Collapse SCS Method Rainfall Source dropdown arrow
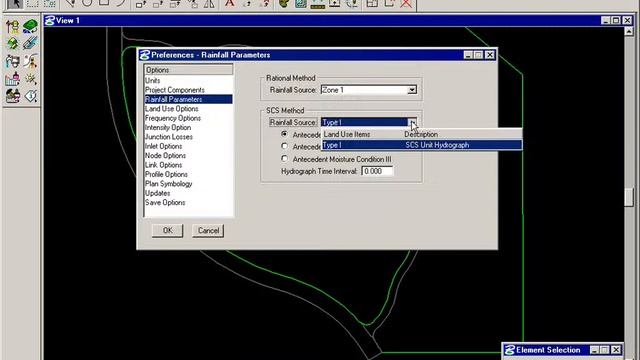 point(412,122)
